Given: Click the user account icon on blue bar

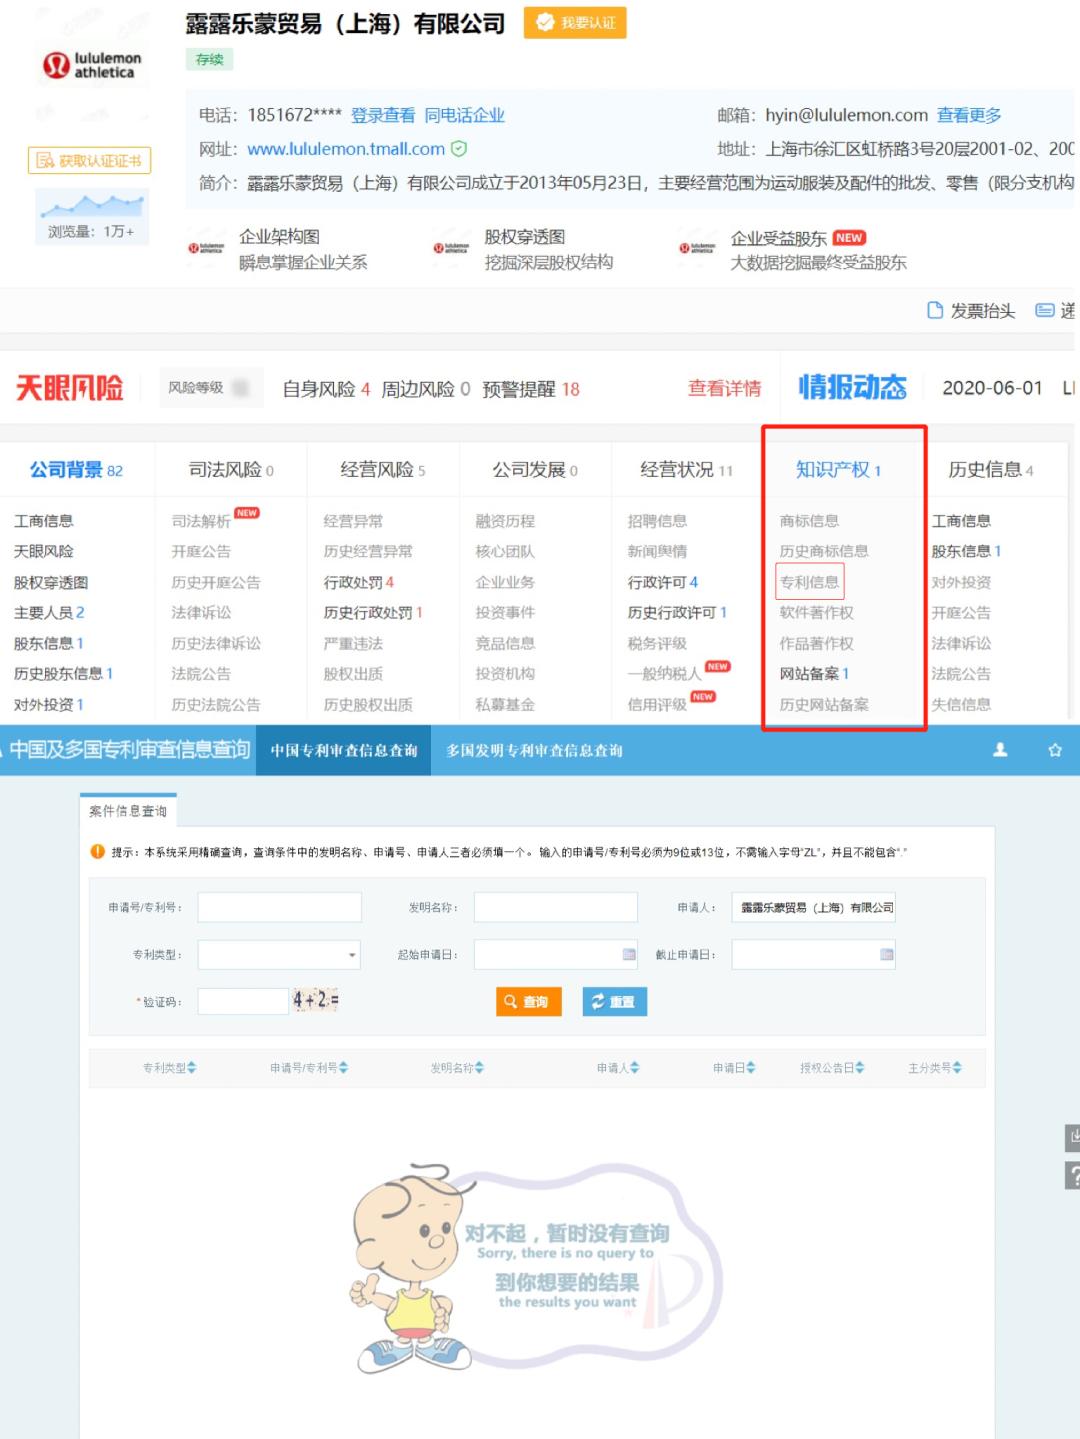Looking at the screenshot, I should point(1000,750).
